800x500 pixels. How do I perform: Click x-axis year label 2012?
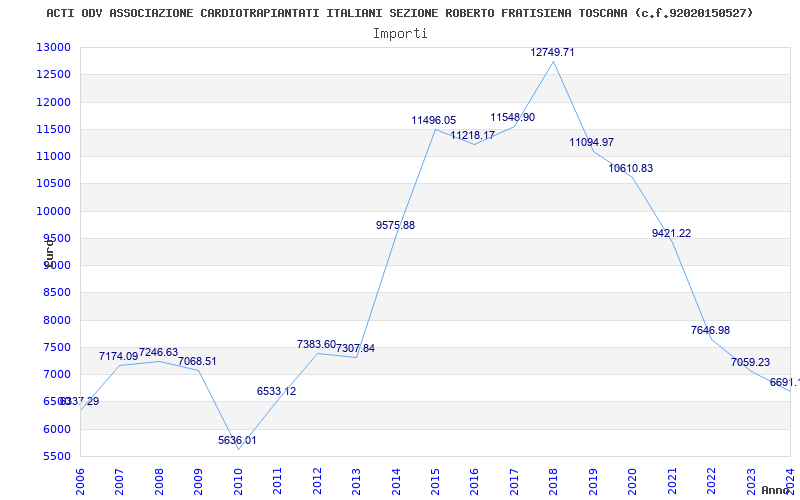tap(317, 482)
